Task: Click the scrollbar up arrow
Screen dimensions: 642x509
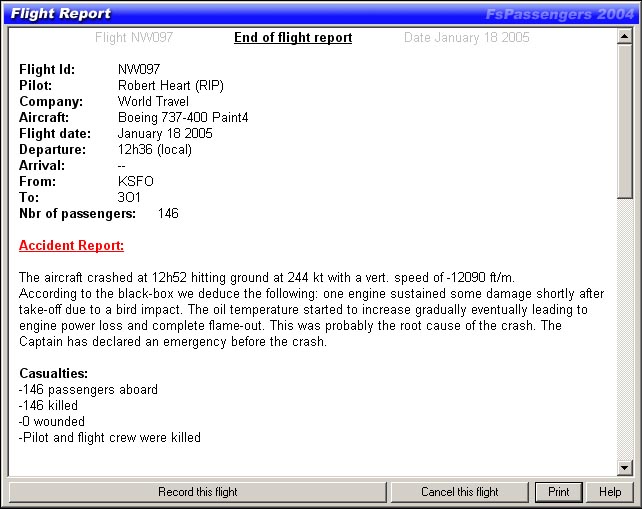Action: coord(625,36)
